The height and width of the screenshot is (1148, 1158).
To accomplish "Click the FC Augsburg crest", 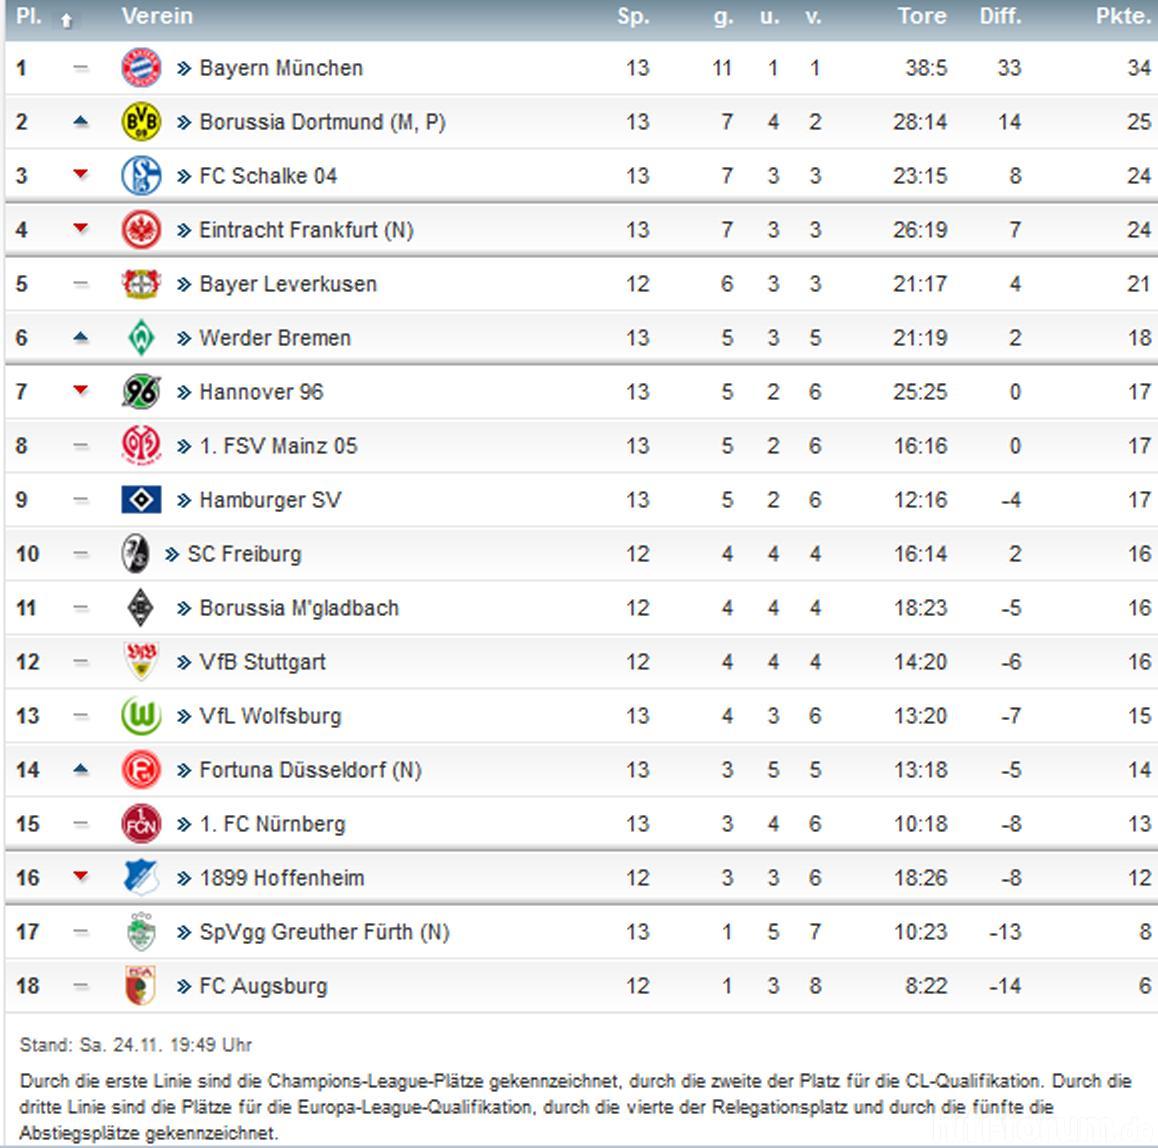I will (141, 986).
